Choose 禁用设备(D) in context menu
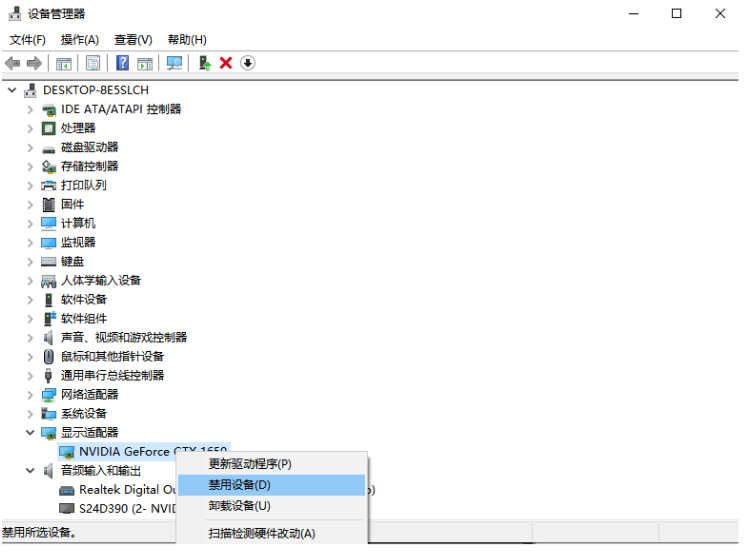Viewport: 745px width, 560px height. [x=239, y=485]
